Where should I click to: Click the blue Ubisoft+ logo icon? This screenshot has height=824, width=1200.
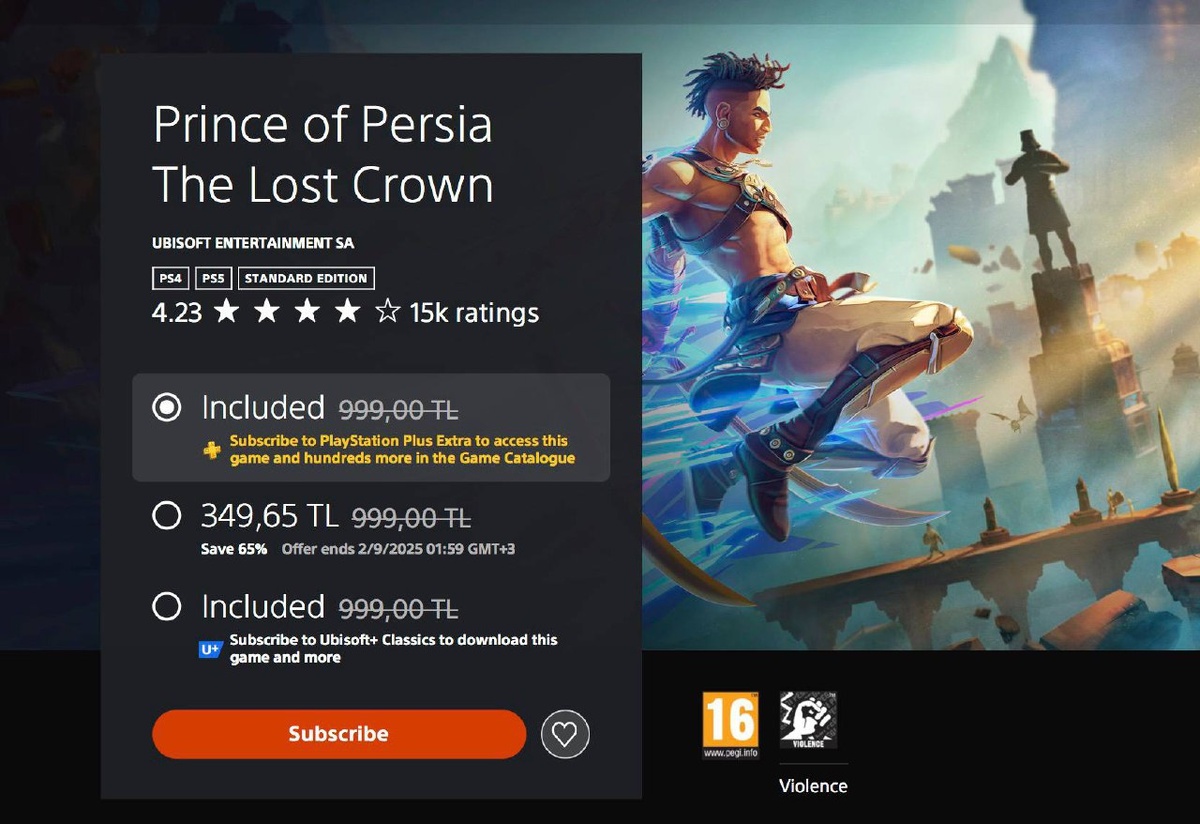pyautogui.click(x=210, y=649)
